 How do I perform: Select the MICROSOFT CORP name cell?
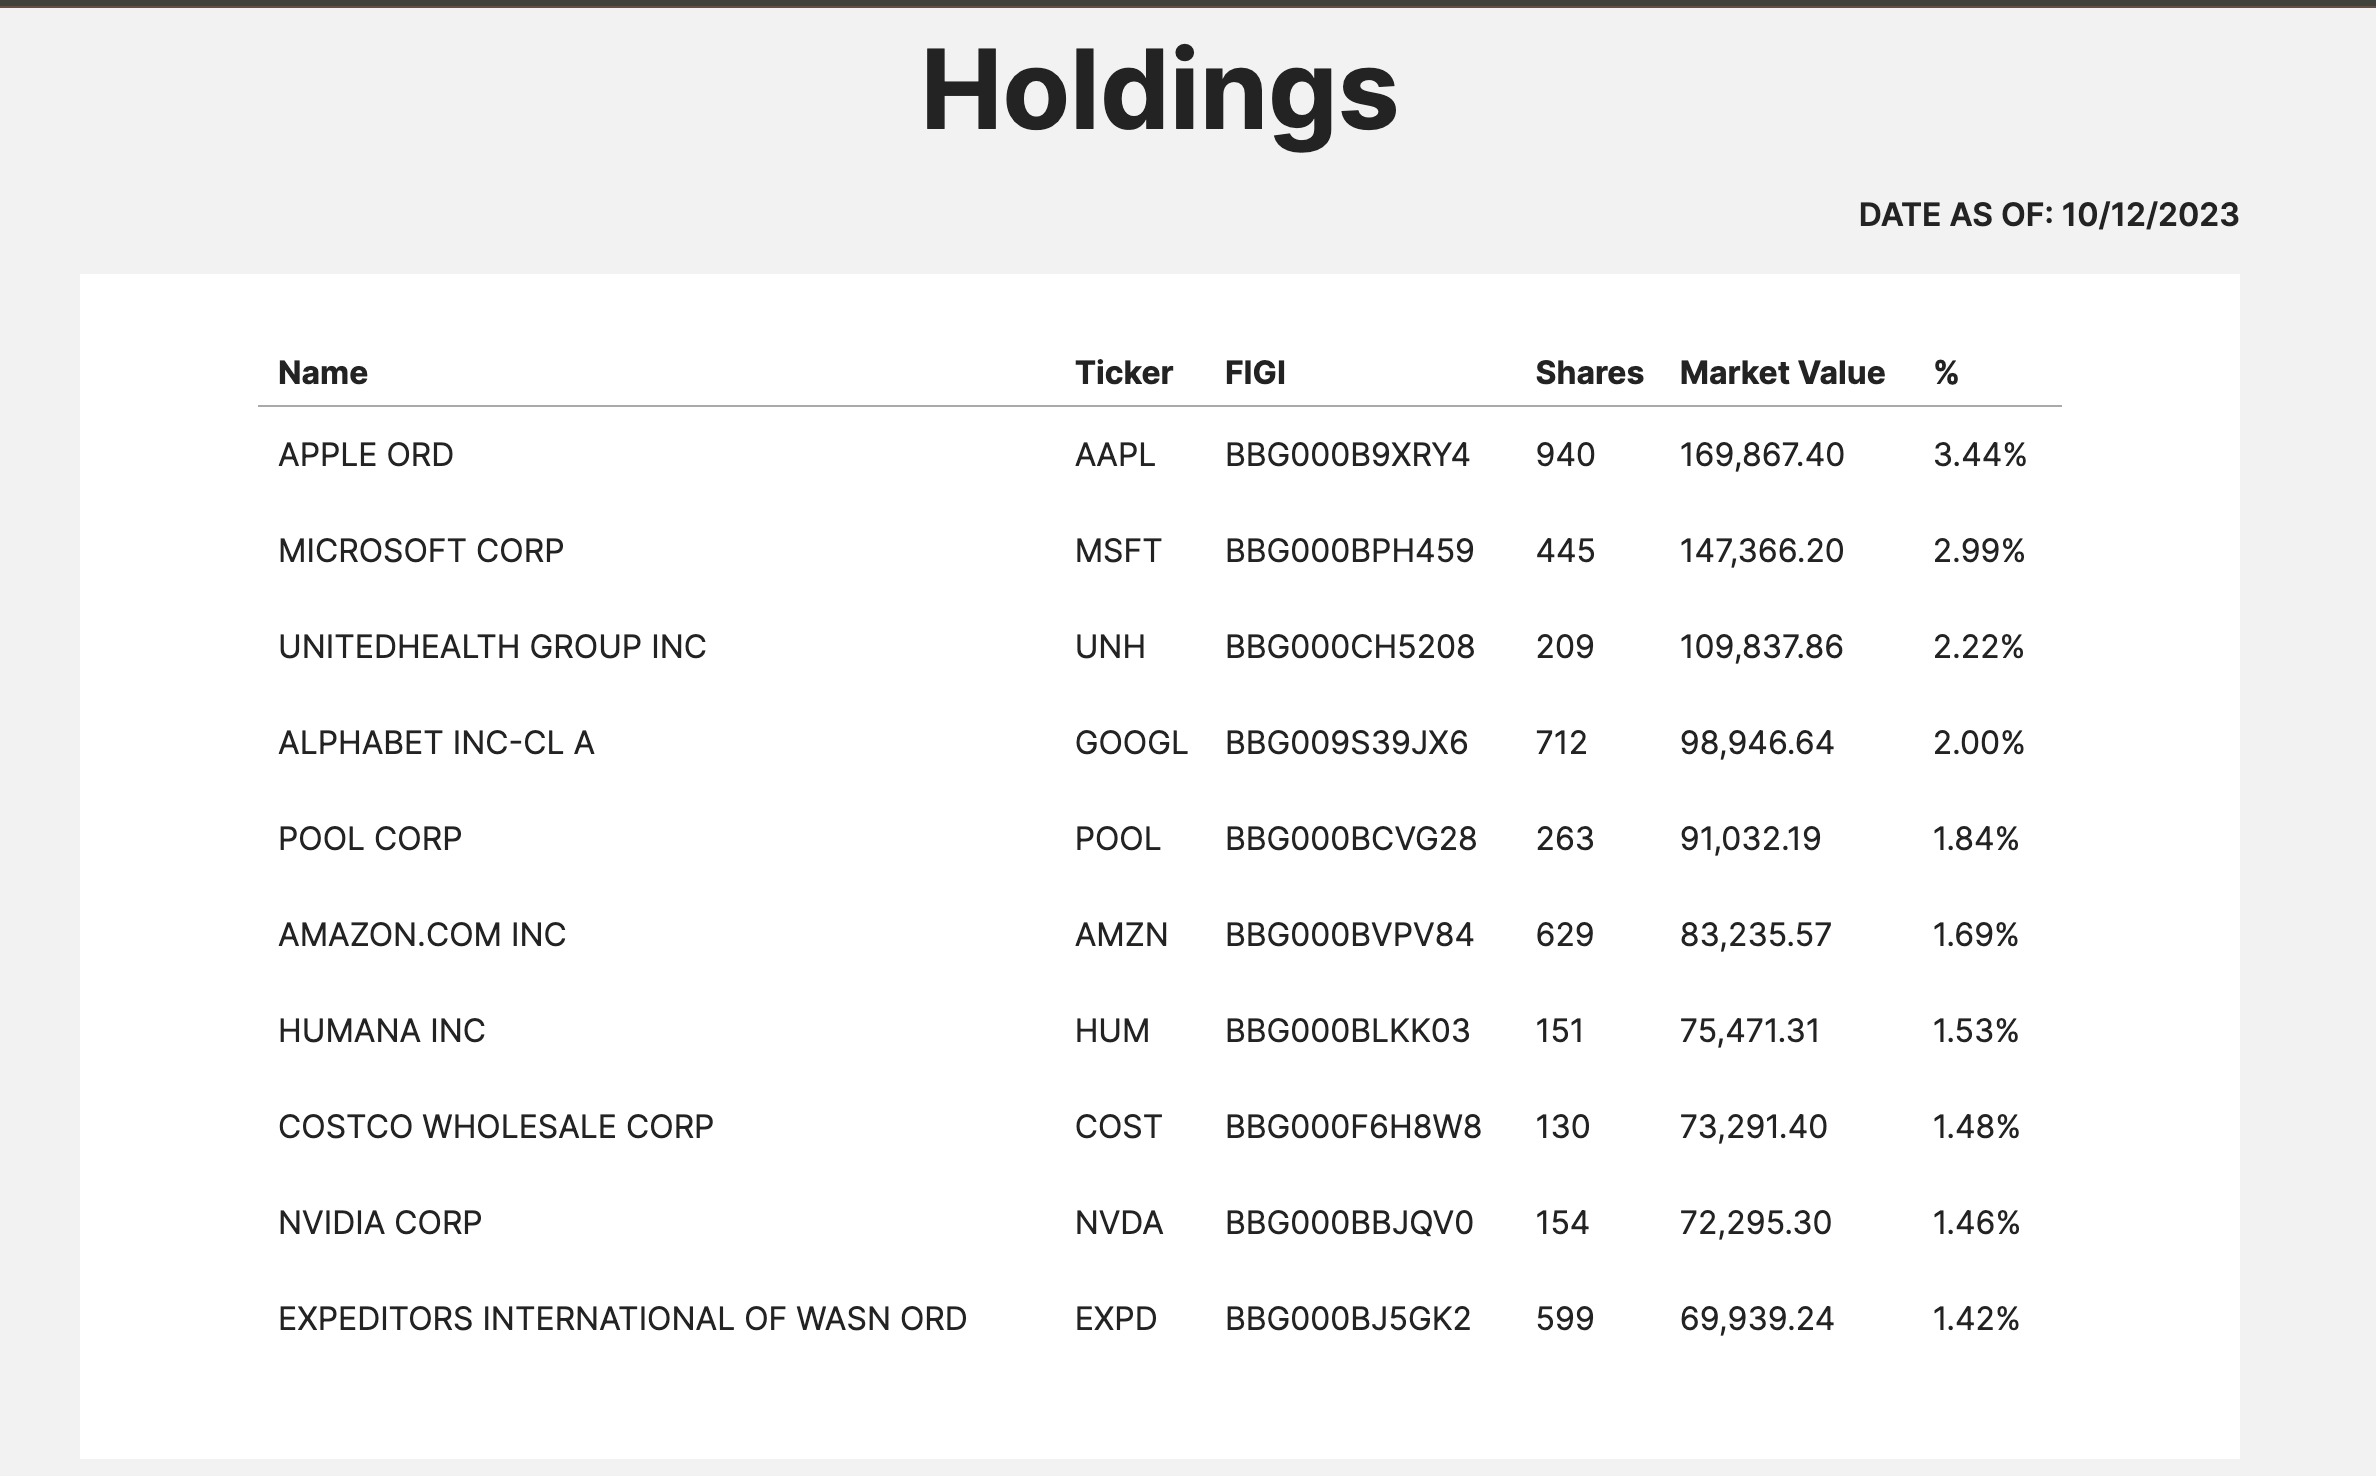pyautogui.click(x=421, y=551)
